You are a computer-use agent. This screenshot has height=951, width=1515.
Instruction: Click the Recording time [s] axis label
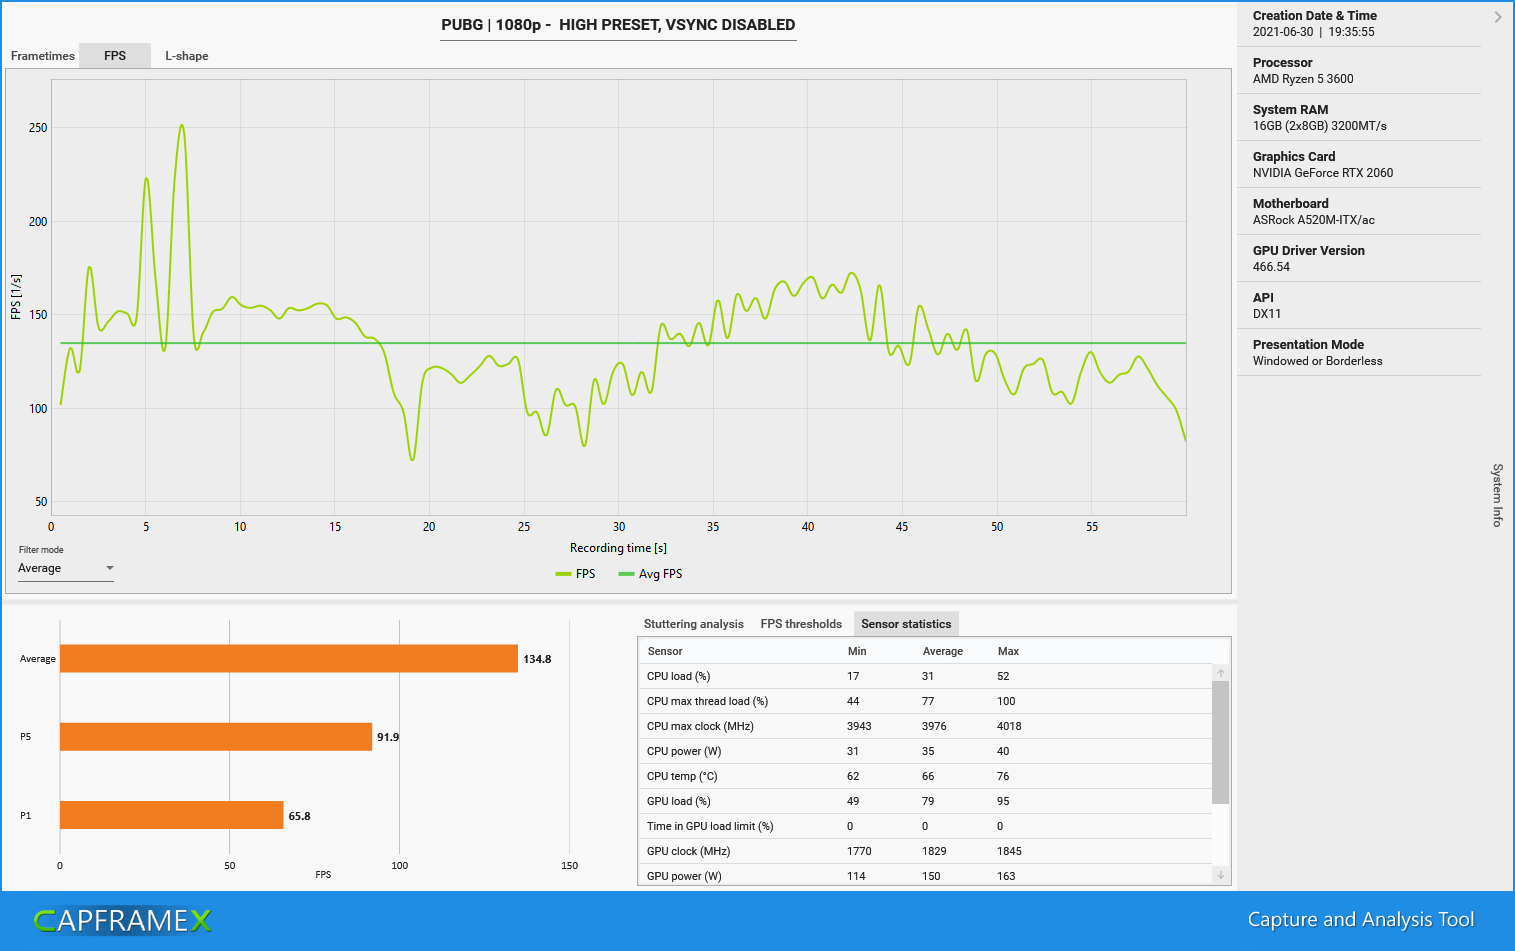pos(618,548)
